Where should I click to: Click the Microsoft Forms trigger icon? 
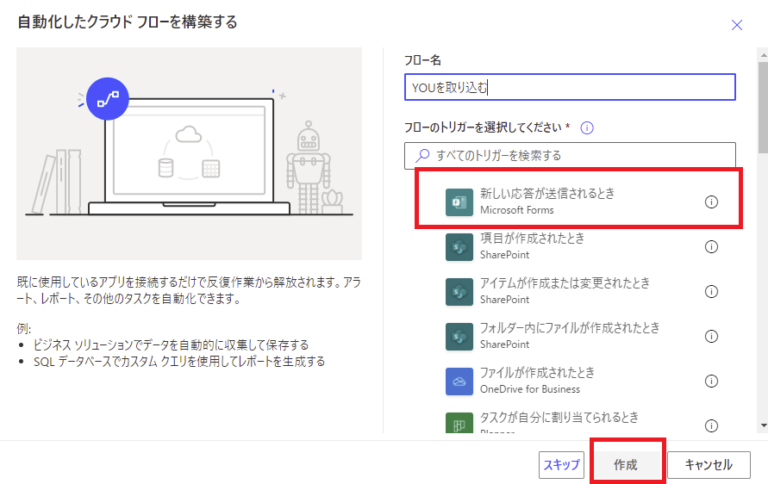pos(459,201)
